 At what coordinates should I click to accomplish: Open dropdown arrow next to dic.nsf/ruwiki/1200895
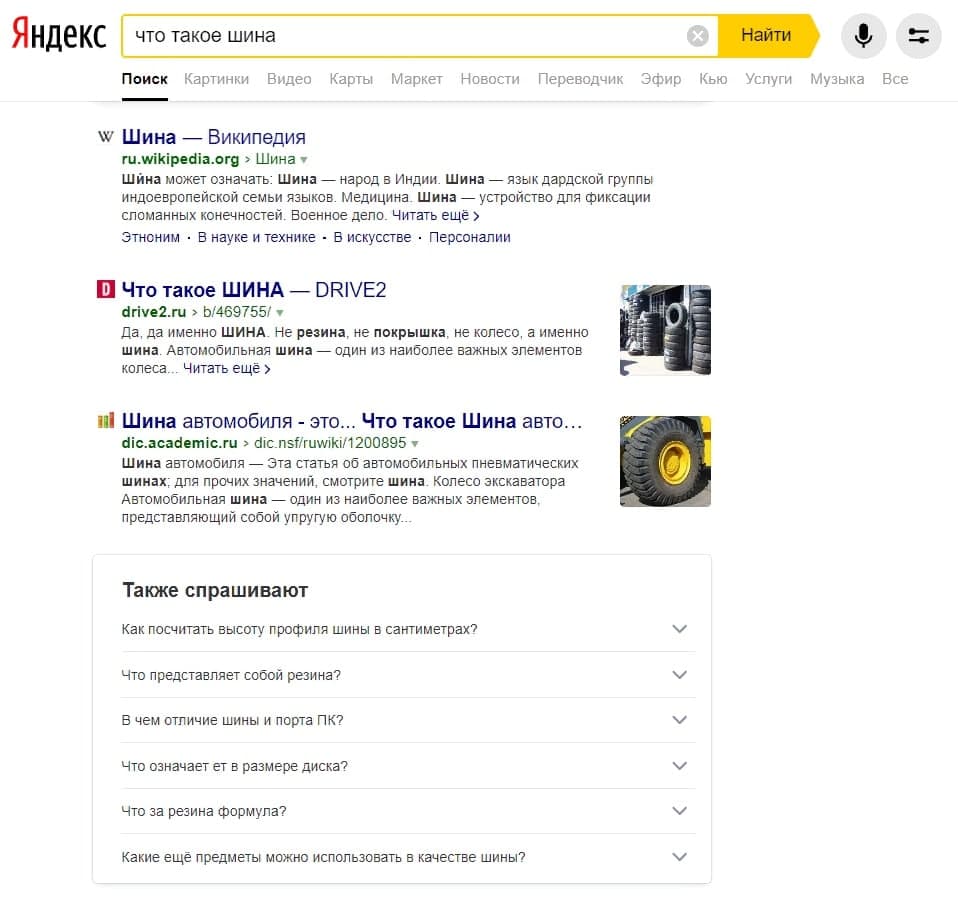[x=415, y=444]
